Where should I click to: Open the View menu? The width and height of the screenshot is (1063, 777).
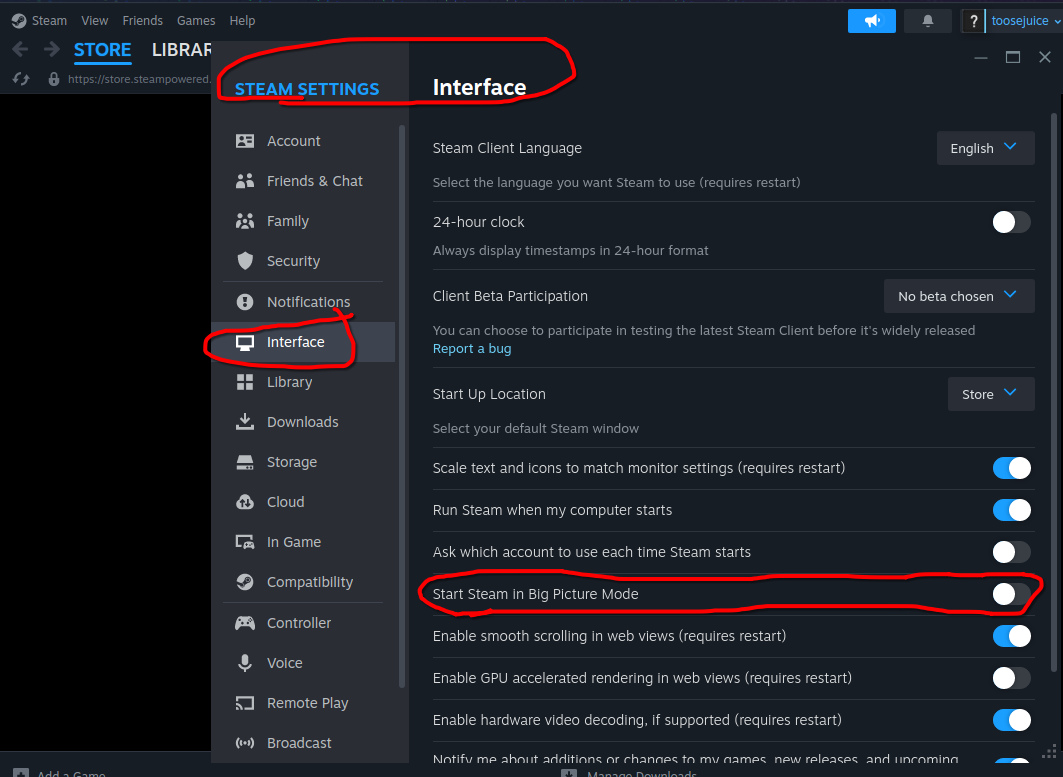click(94, 21)
